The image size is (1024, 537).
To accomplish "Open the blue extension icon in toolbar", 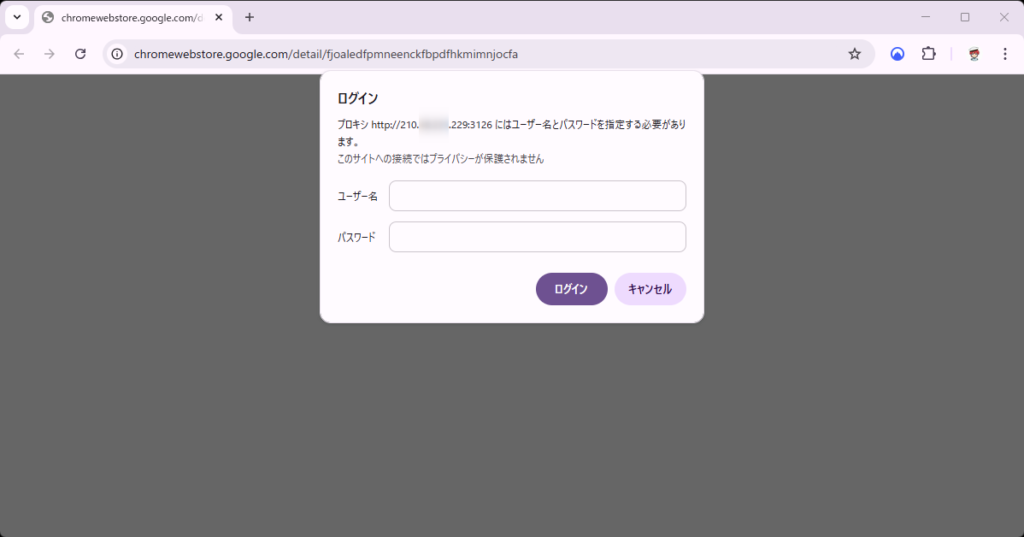I will 897,54.
